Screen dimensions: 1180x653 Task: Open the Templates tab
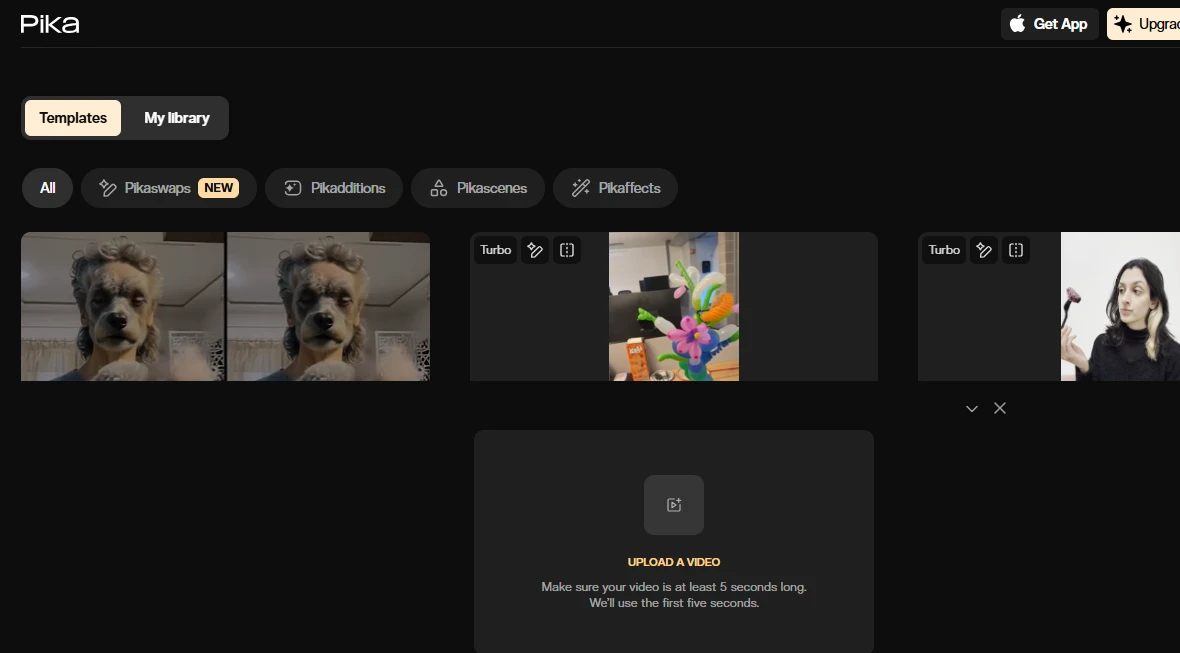[72, 117]
